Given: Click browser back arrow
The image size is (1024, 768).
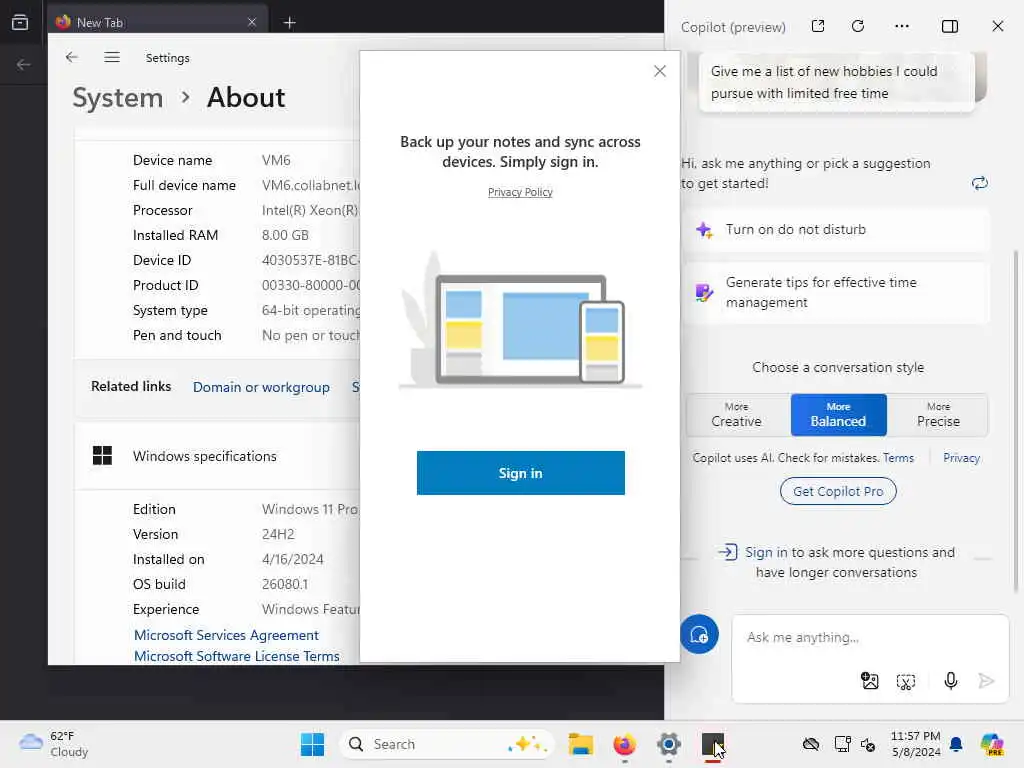Looking at the screenshot, I should coord(24,64).
